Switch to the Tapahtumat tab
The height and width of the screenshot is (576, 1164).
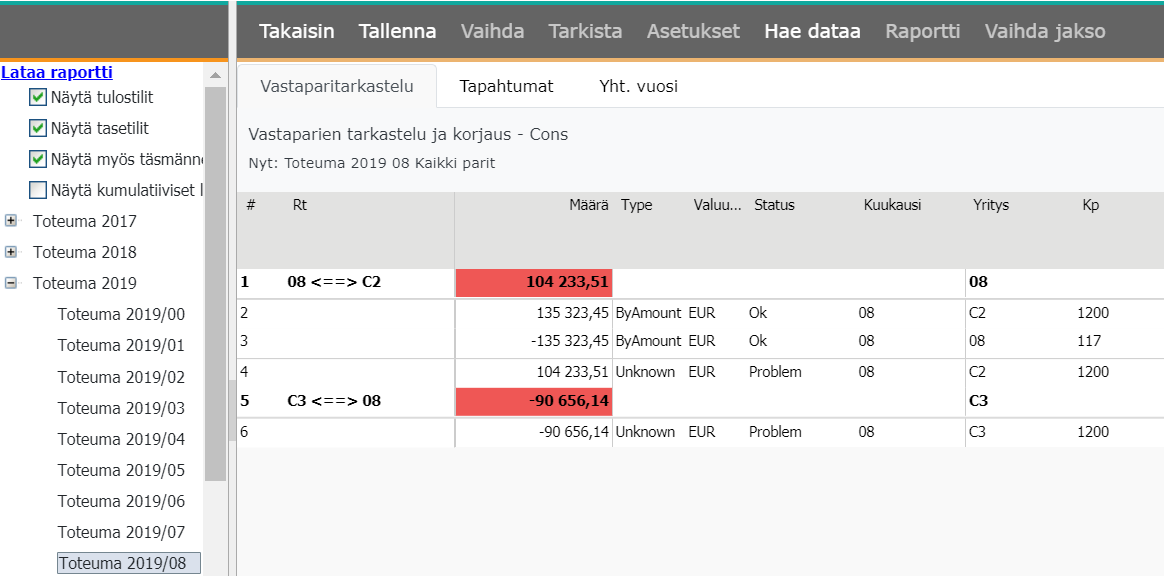506,86
